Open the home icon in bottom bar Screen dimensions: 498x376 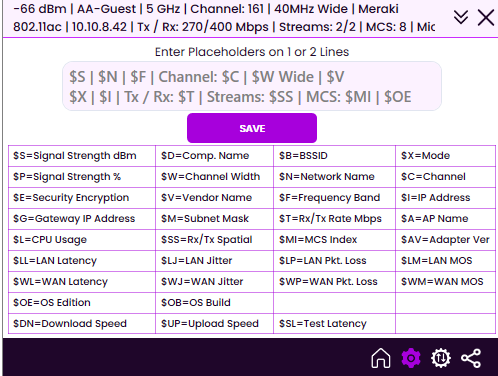tap(381, 358)
